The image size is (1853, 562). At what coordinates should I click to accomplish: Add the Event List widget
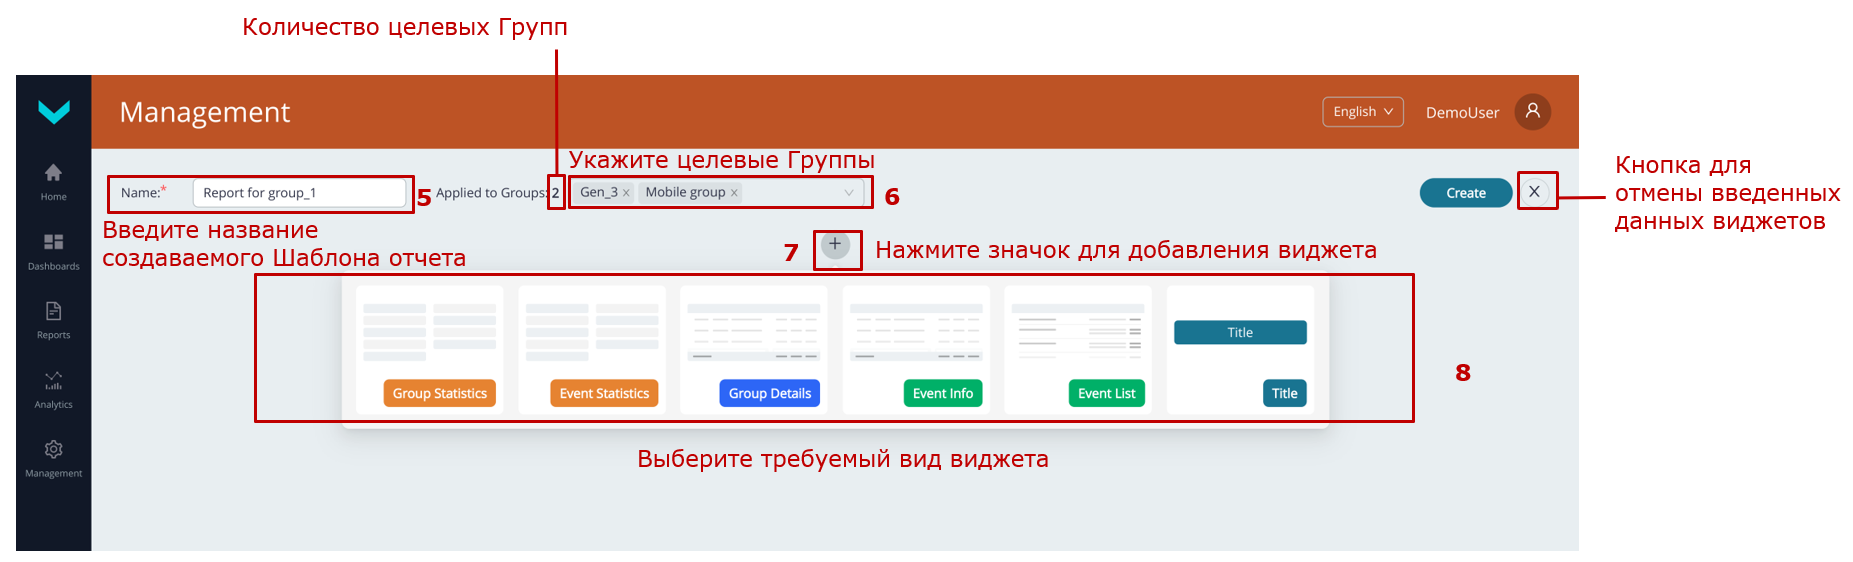pyautogui.click(x=1106, y=393)
